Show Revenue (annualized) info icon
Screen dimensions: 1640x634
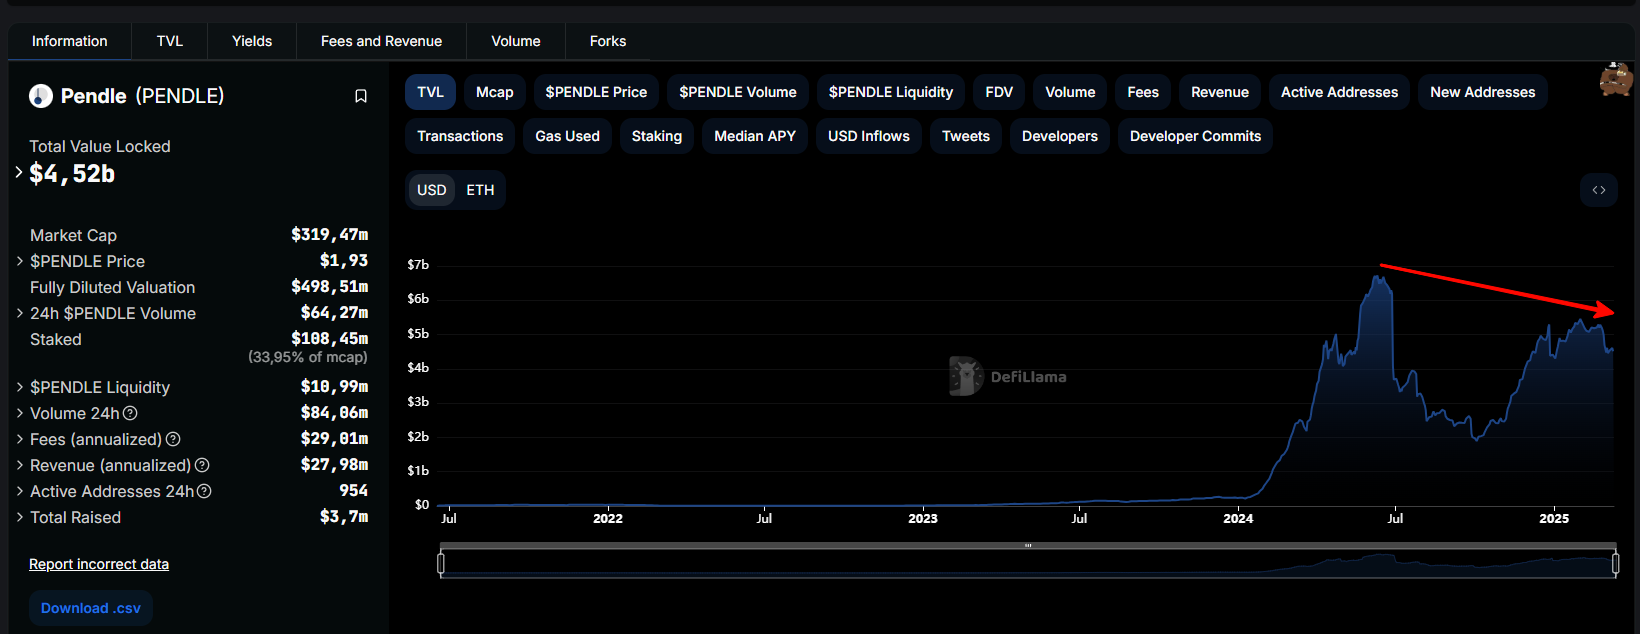click(202, 465)
